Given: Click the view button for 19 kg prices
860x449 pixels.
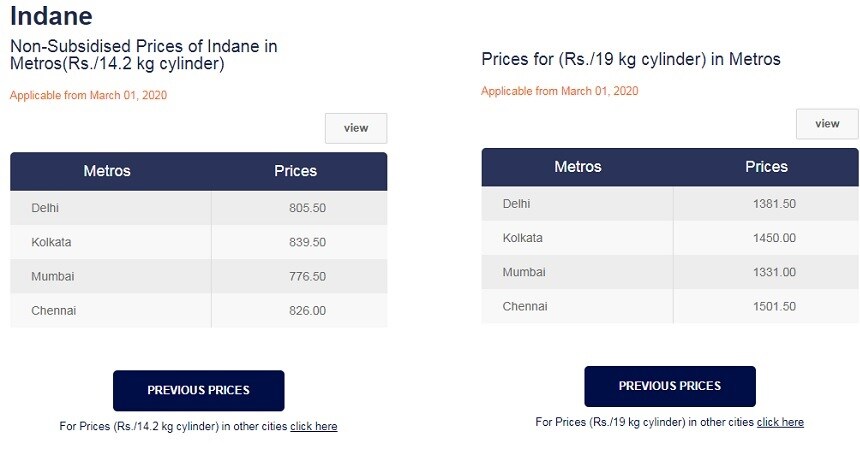Looking at the screenshot, I should (827, 124).
